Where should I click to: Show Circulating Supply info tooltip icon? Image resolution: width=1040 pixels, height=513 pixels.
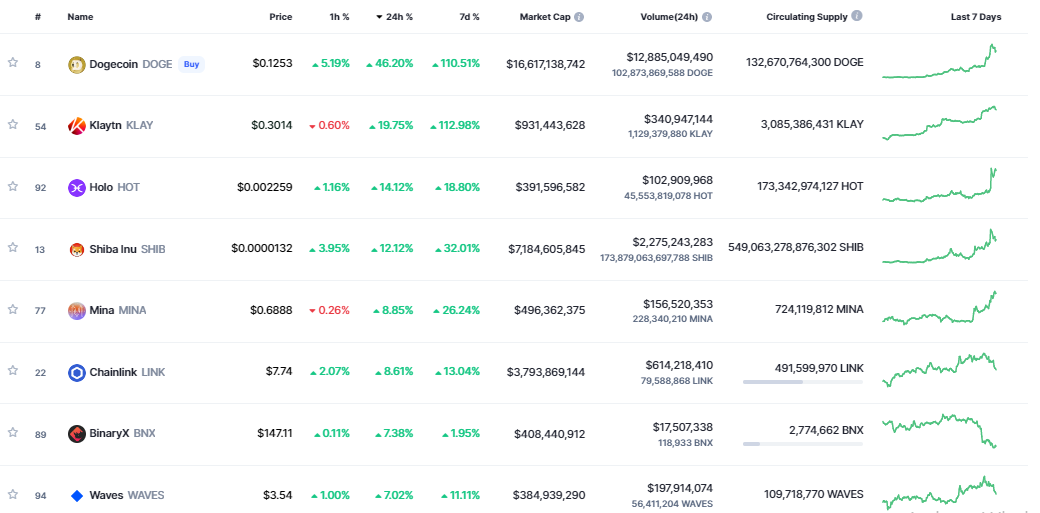tap(857, 16)
